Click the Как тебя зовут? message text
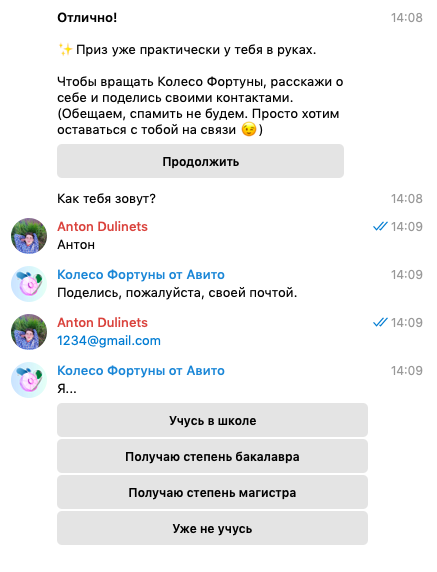Screen dimensions: 437x572 106,198
